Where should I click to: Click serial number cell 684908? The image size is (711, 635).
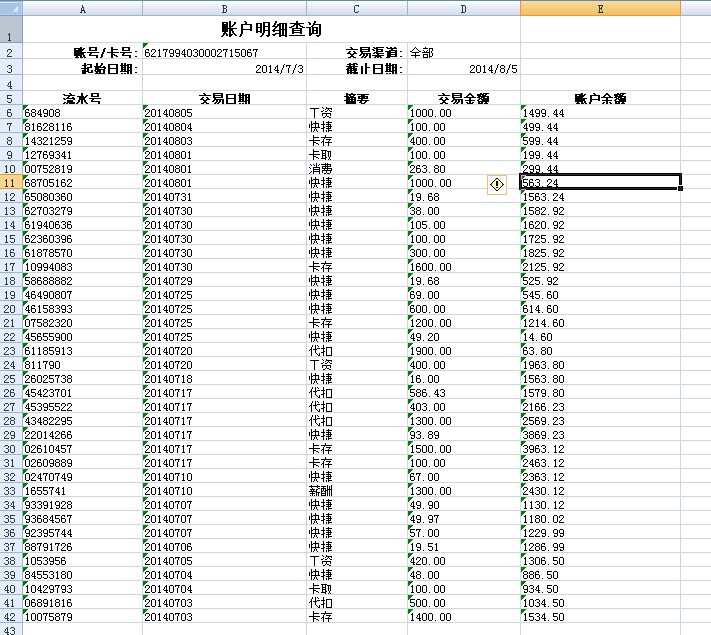click(x=83, y=113)
